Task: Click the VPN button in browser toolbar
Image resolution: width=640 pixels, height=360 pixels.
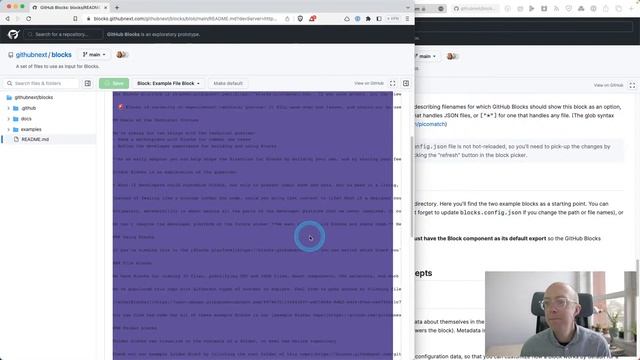Action: point(393,19)
